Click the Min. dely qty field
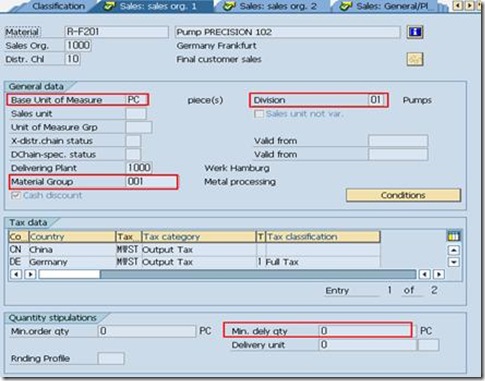 (365, 331)
